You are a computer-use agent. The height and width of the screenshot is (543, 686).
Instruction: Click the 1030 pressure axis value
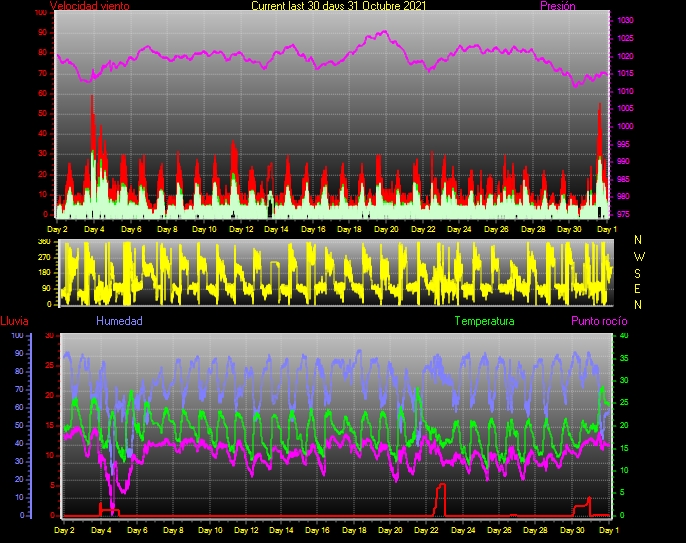tap(625, 20)
